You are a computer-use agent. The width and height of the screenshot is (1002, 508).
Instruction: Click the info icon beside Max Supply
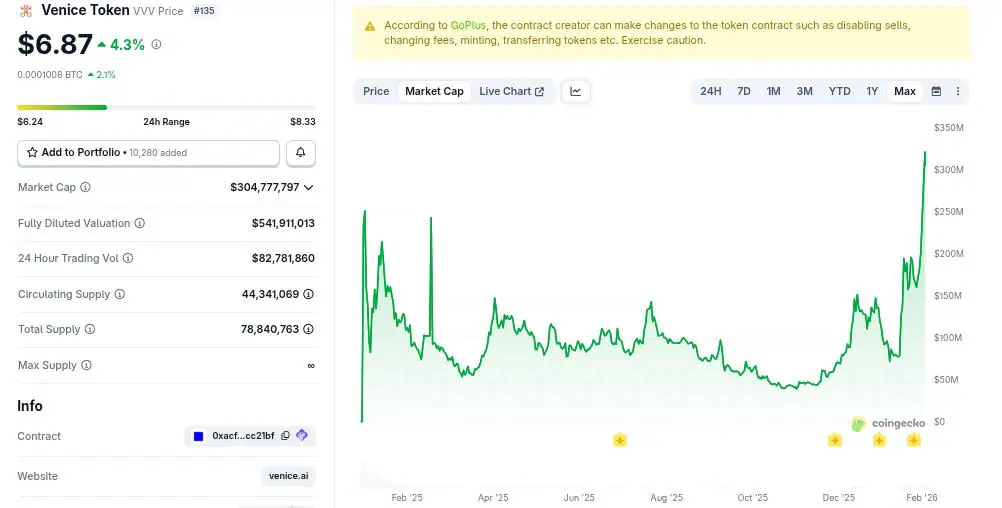pos(87,365)
